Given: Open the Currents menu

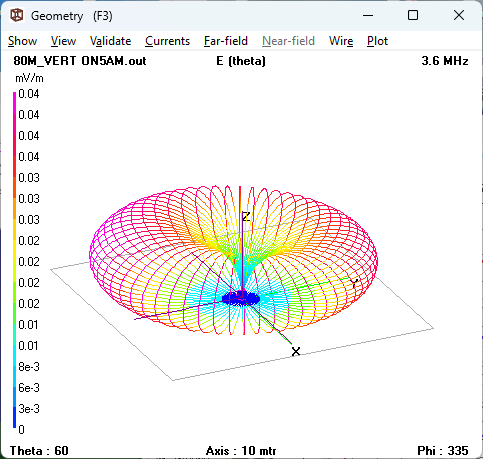Looking at the screenshot, I should (x=167, y=41).
